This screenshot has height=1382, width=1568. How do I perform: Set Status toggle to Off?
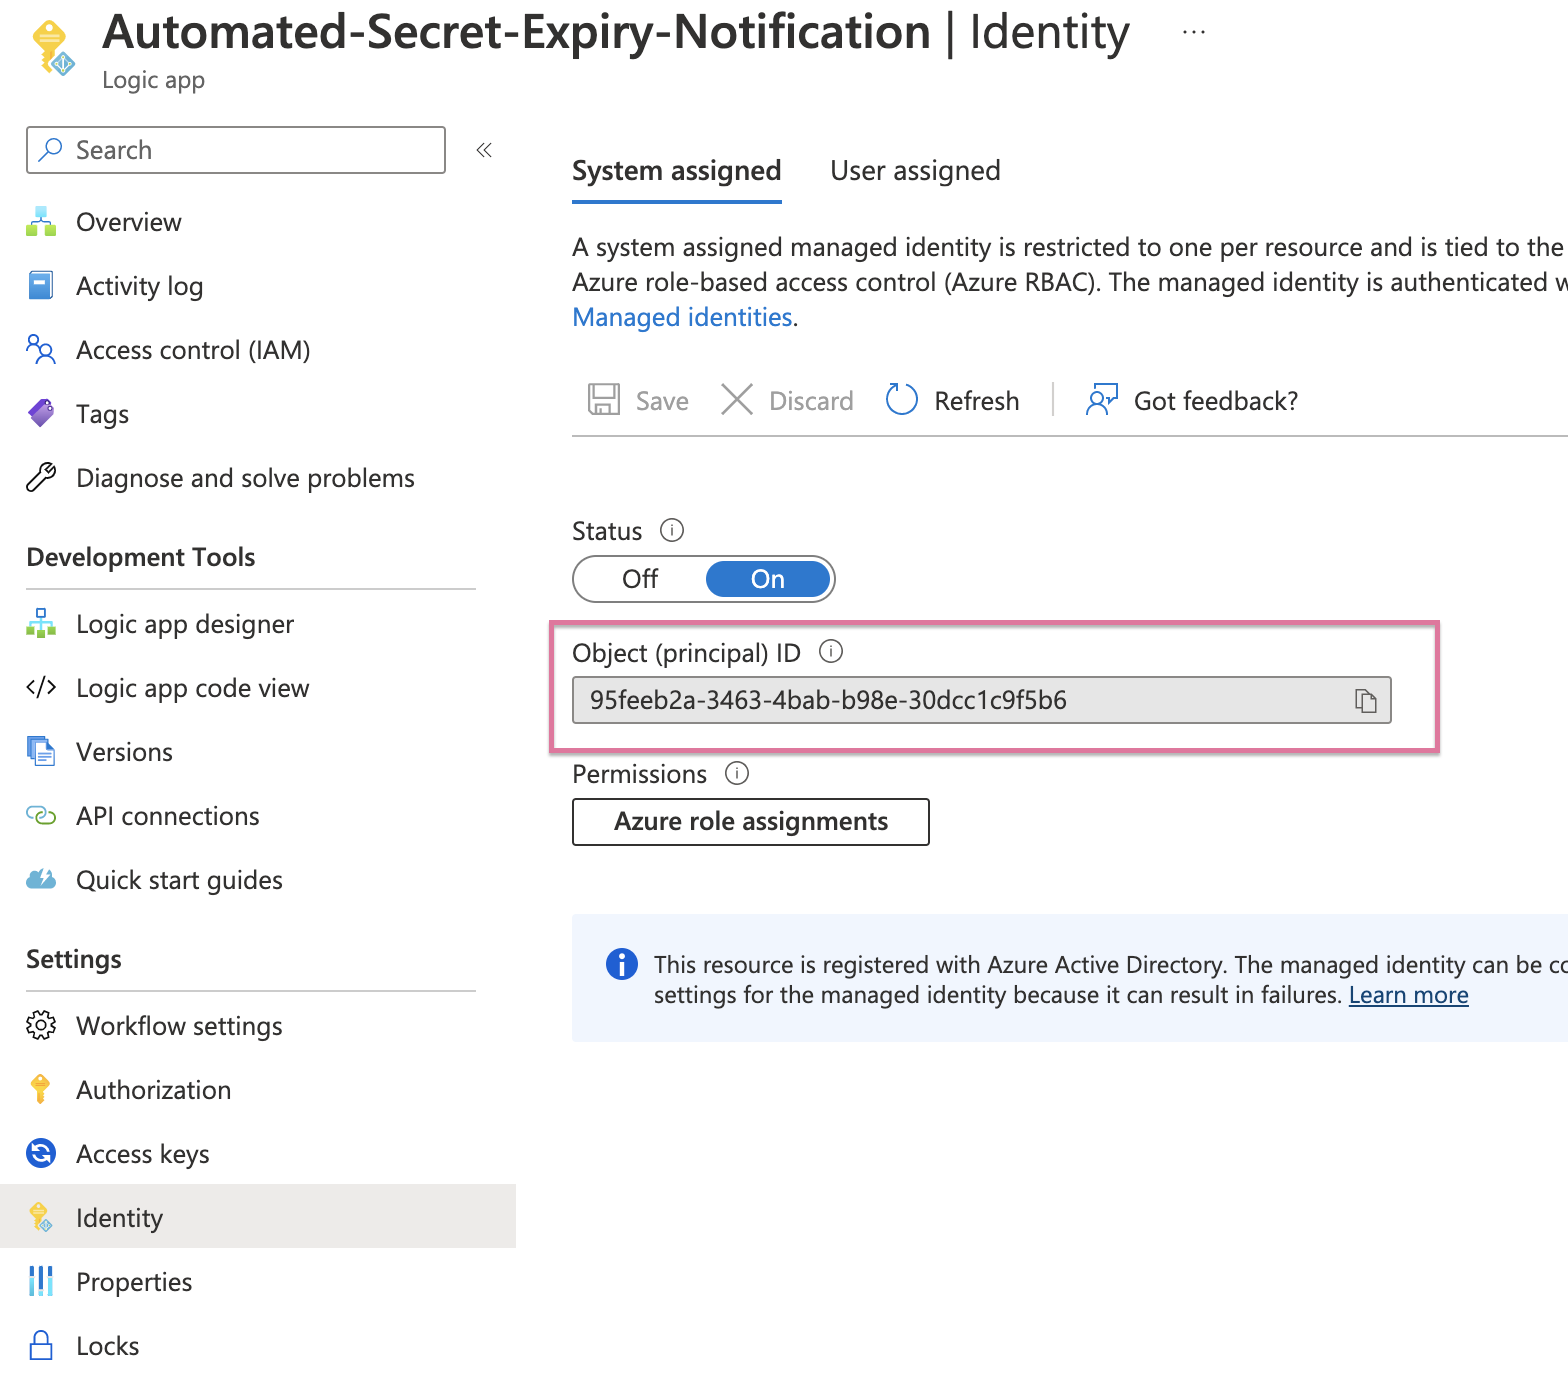(x=640, y=579)
